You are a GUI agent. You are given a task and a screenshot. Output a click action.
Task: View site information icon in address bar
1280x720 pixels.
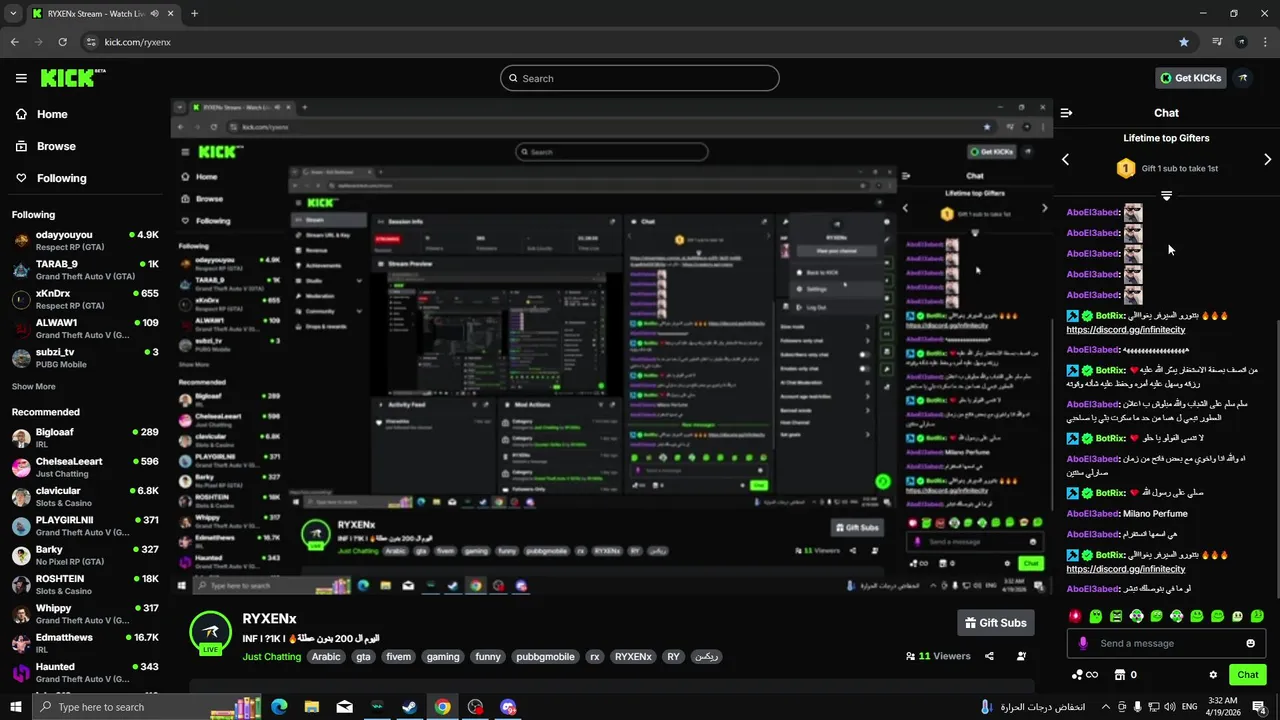91,42
